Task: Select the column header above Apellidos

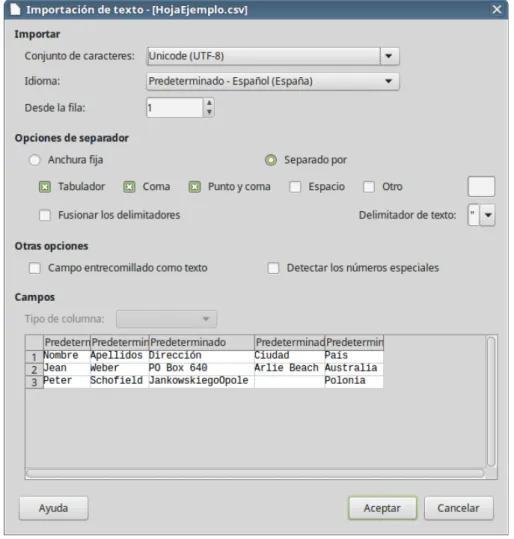Action: pyautogui.click(x=120, y=342)
